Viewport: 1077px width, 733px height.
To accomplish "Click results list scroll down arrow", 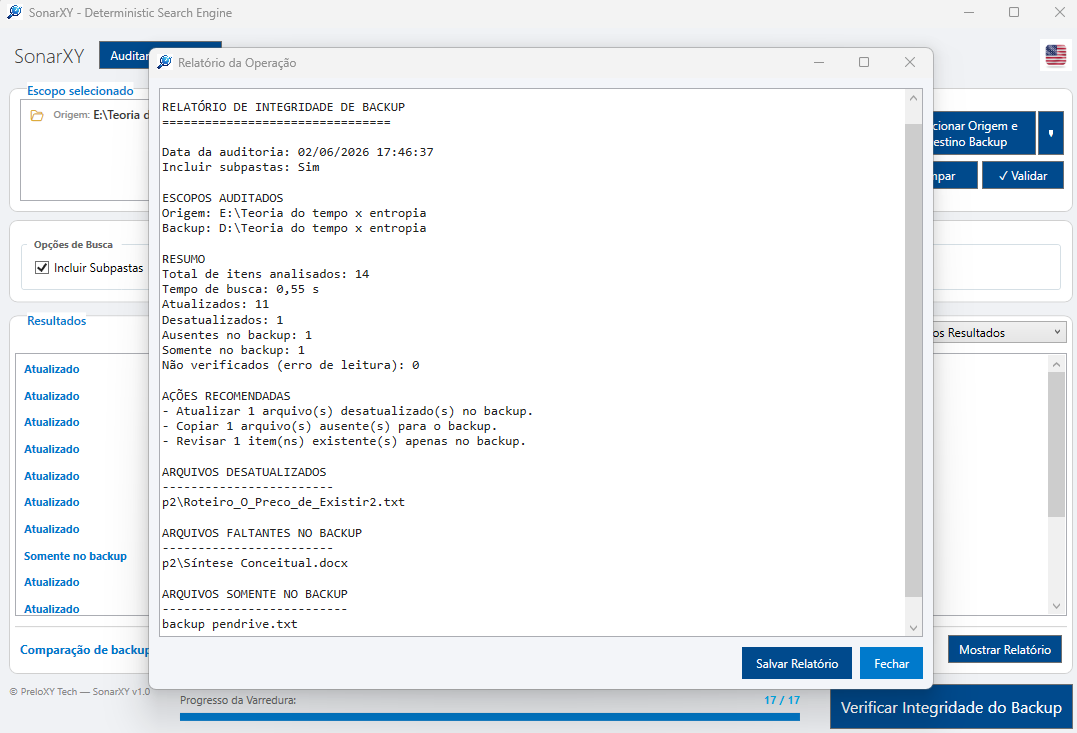I will click(1056, 606).
